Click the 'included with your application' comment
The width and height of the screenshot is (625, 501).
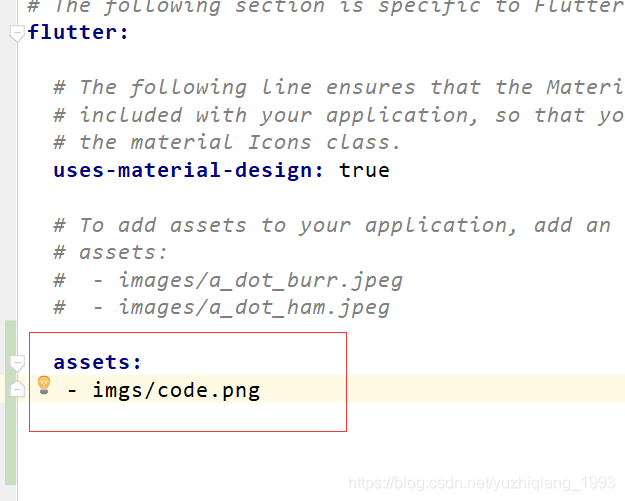(339, 116)
